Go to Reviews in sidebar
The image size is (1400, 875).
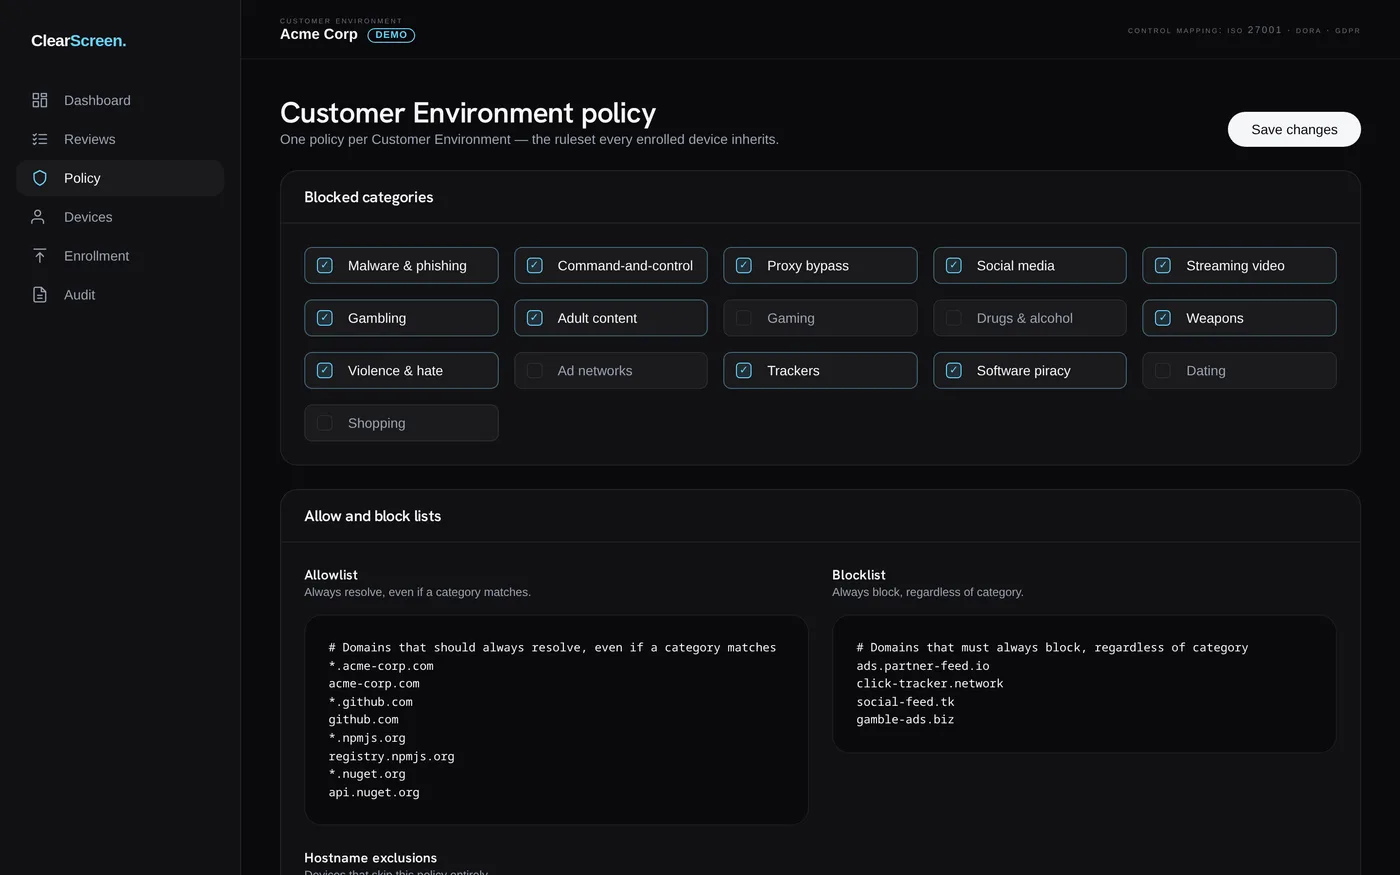pyautogui.click(x=120, y=139)
